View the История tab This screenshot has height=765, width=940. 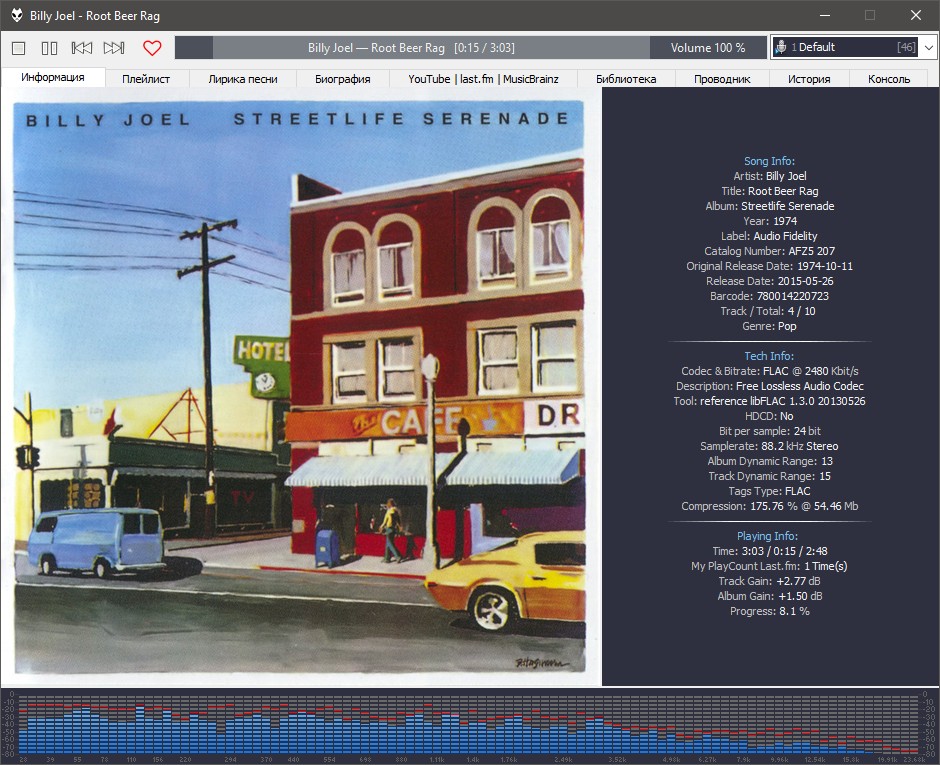click(x=808, y=79)
